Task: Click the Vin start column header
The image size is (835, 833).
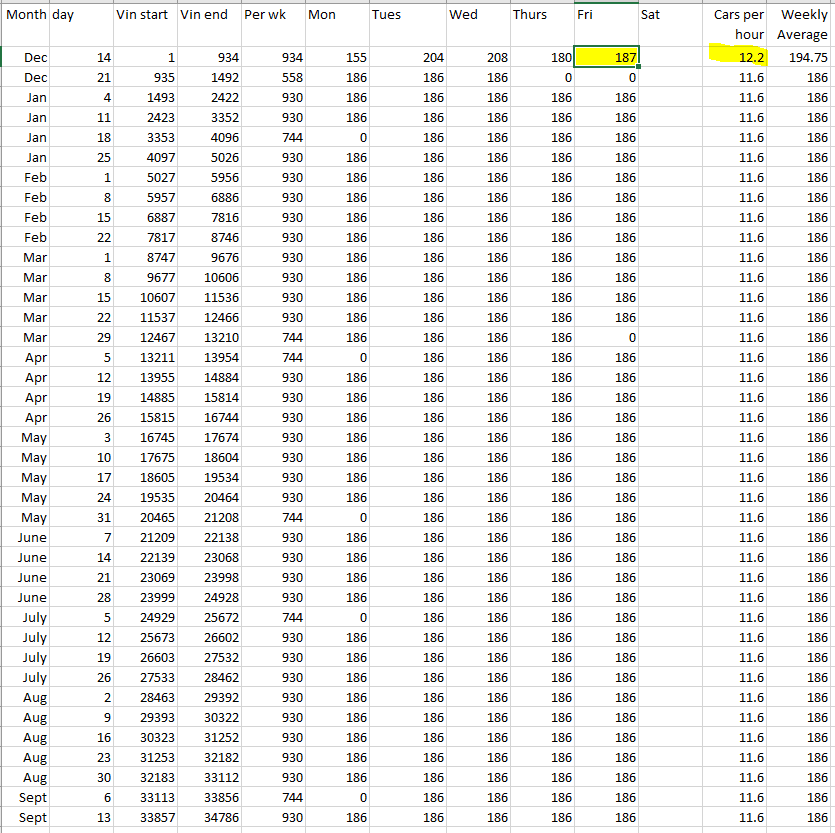Action: click(x=142, y=15)
